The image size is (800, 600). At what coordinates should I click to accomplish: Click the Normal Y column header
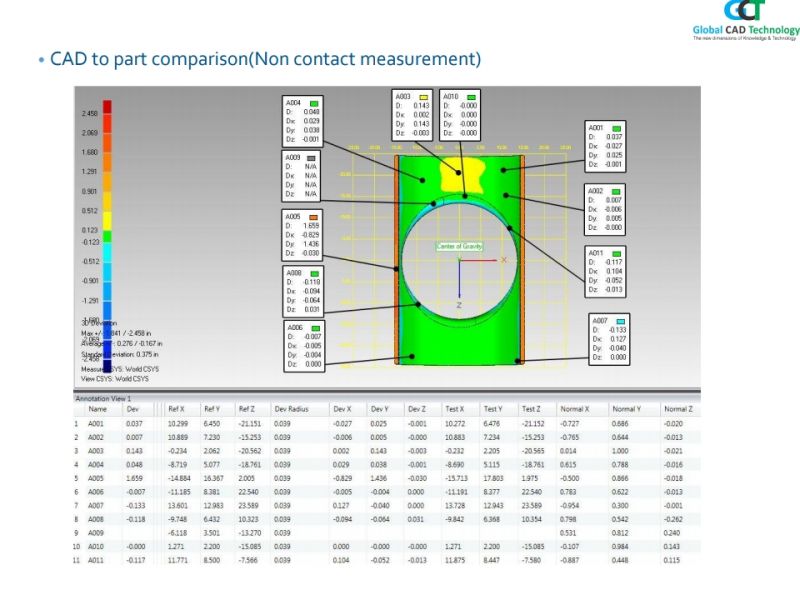coord(627,409)
